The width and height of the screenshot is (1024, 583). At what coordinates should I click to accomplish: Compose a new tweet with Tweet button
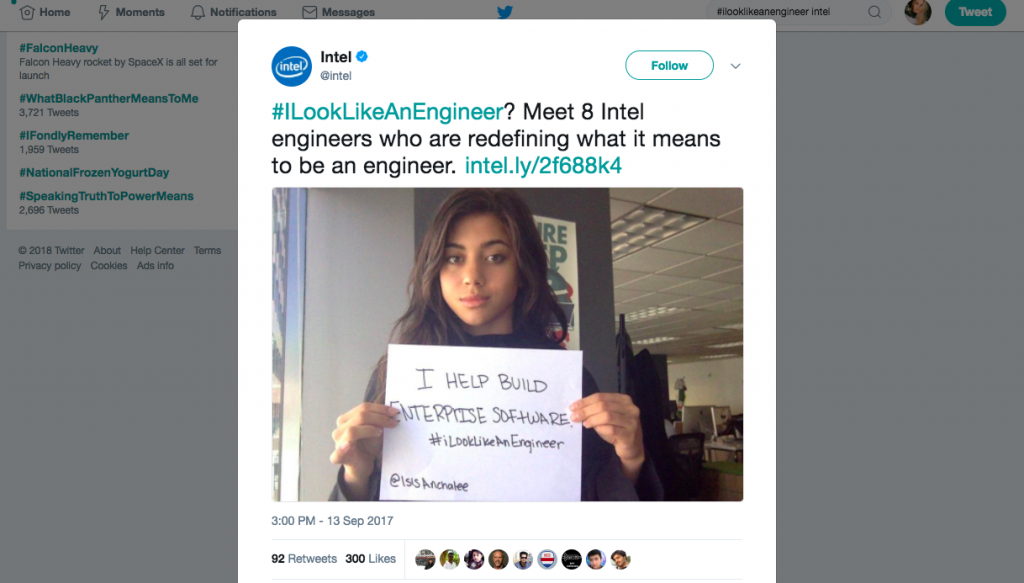pyautogui.click(x=975, y=12)
